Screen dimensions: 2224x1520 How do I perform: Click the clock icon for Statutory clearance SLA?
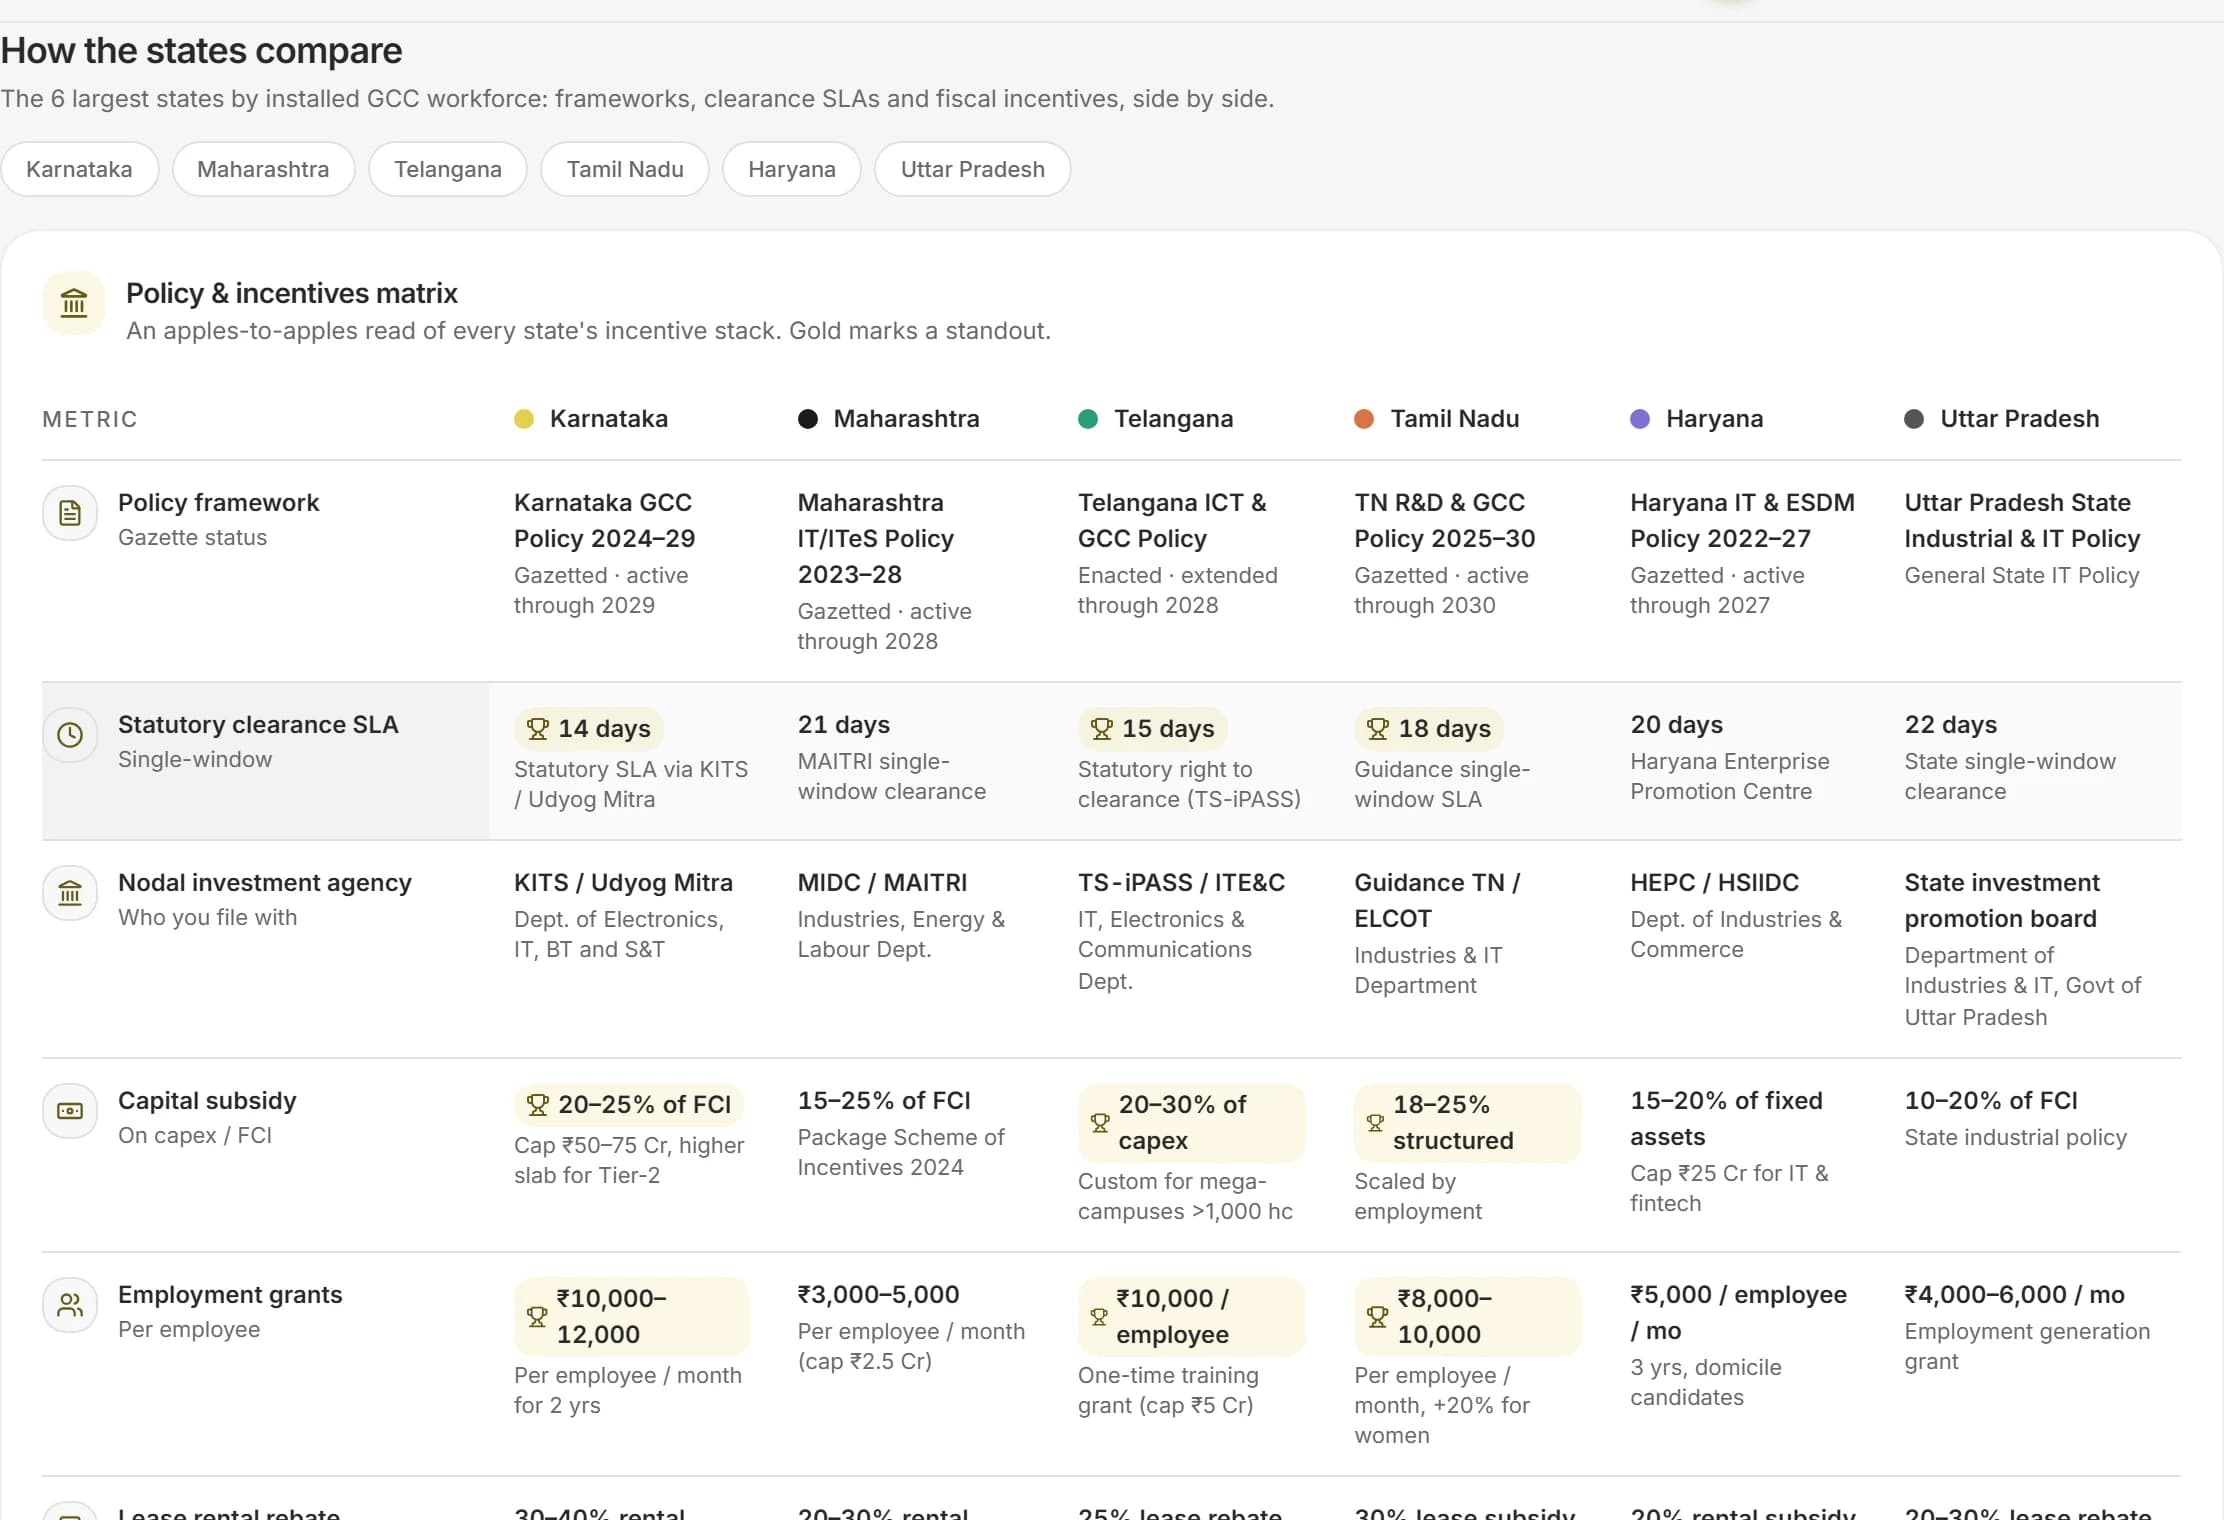[70, 736]
